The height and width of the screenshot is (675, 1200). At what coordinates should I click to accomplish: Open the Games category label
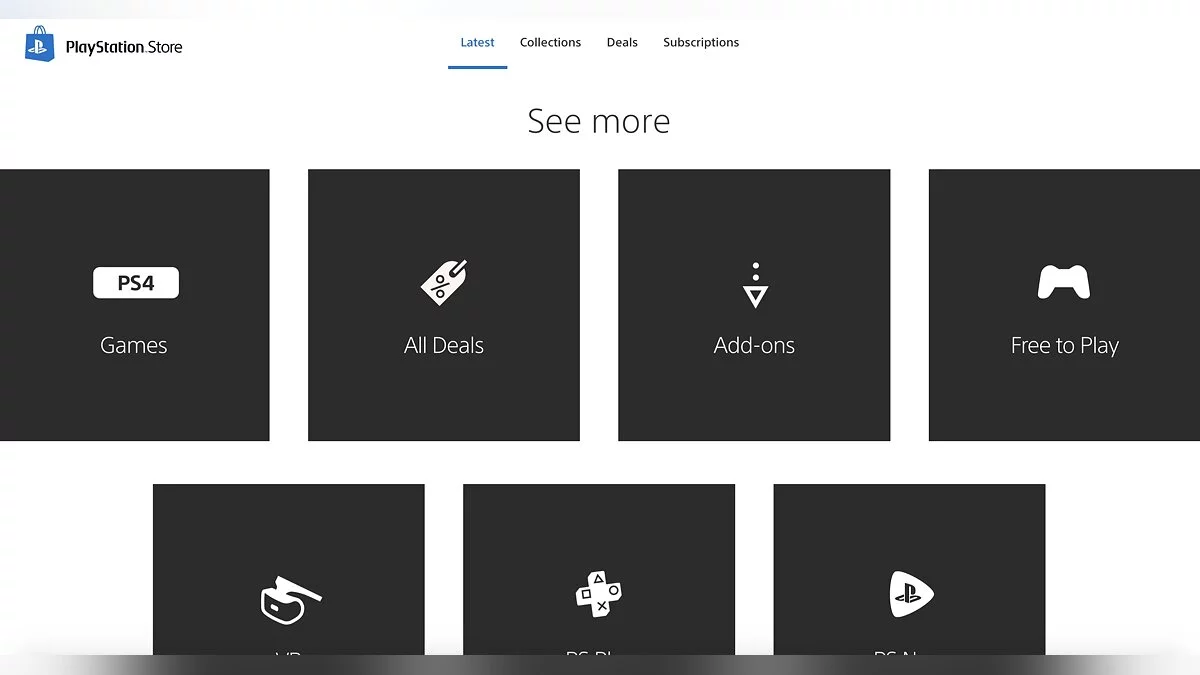pos(134,345)
